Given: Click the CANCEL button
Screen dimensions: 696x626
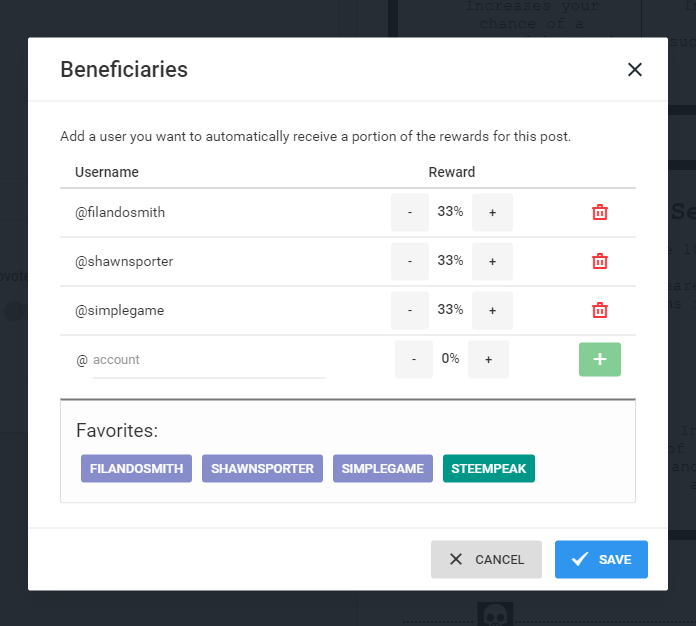Looking at the screenshot, I should [486, 559].
